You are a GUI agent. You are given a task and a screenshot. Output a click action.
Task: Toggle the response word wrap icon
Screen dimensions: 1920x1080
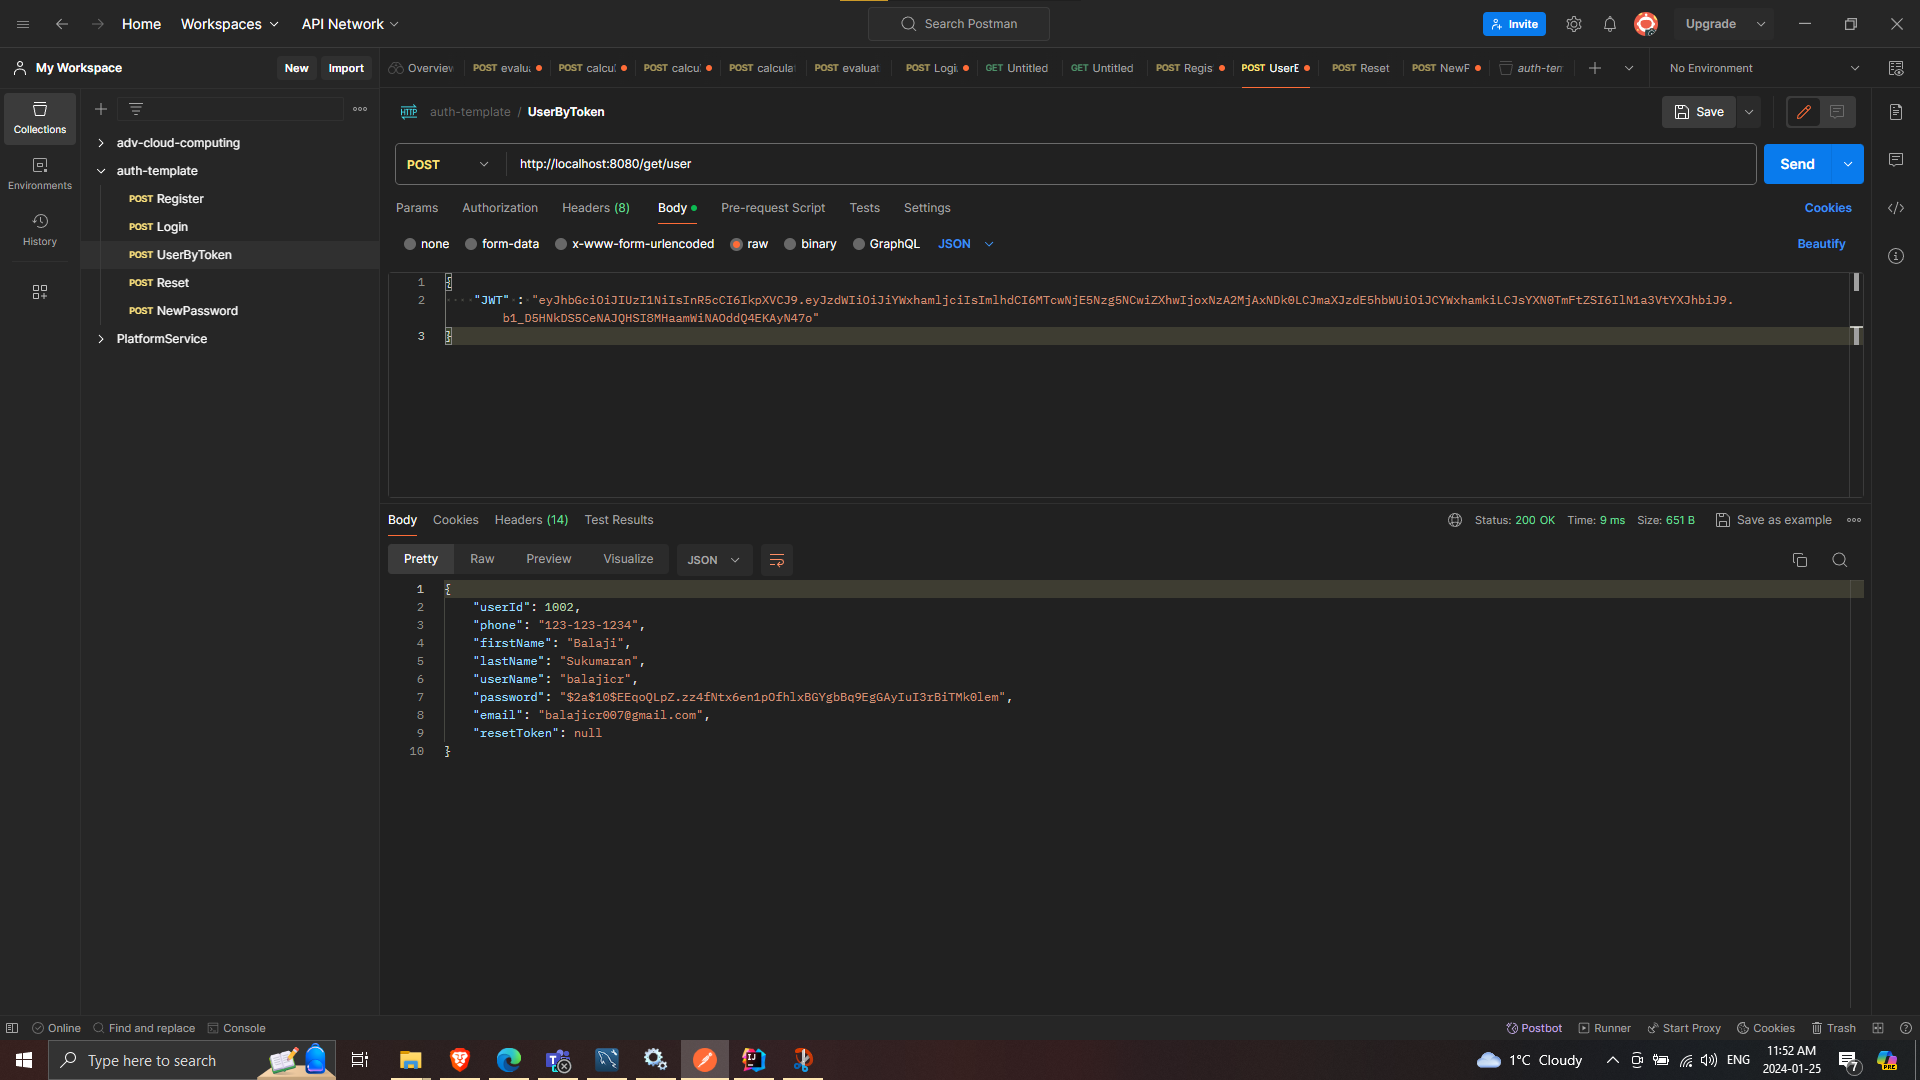click(x=776, y=560)
